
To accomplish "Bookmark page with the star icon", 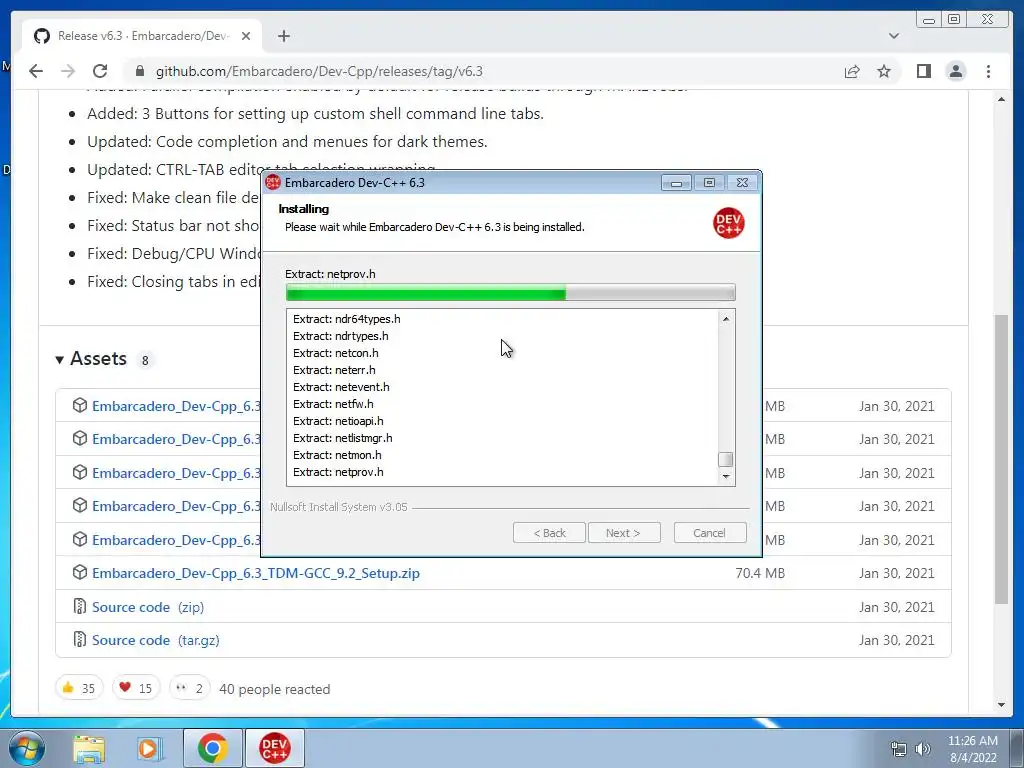I will tap(884, 71).
